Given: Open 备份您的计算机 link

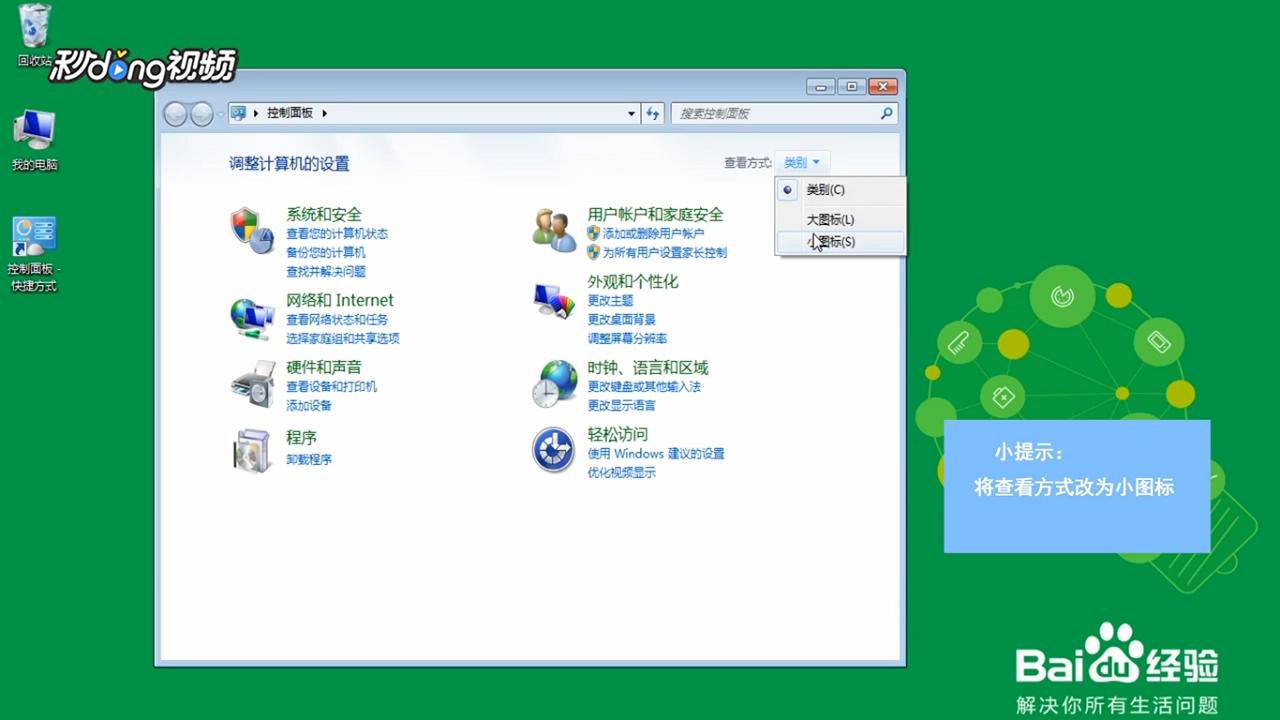Looking at the screenshot, I should point(326,252).
